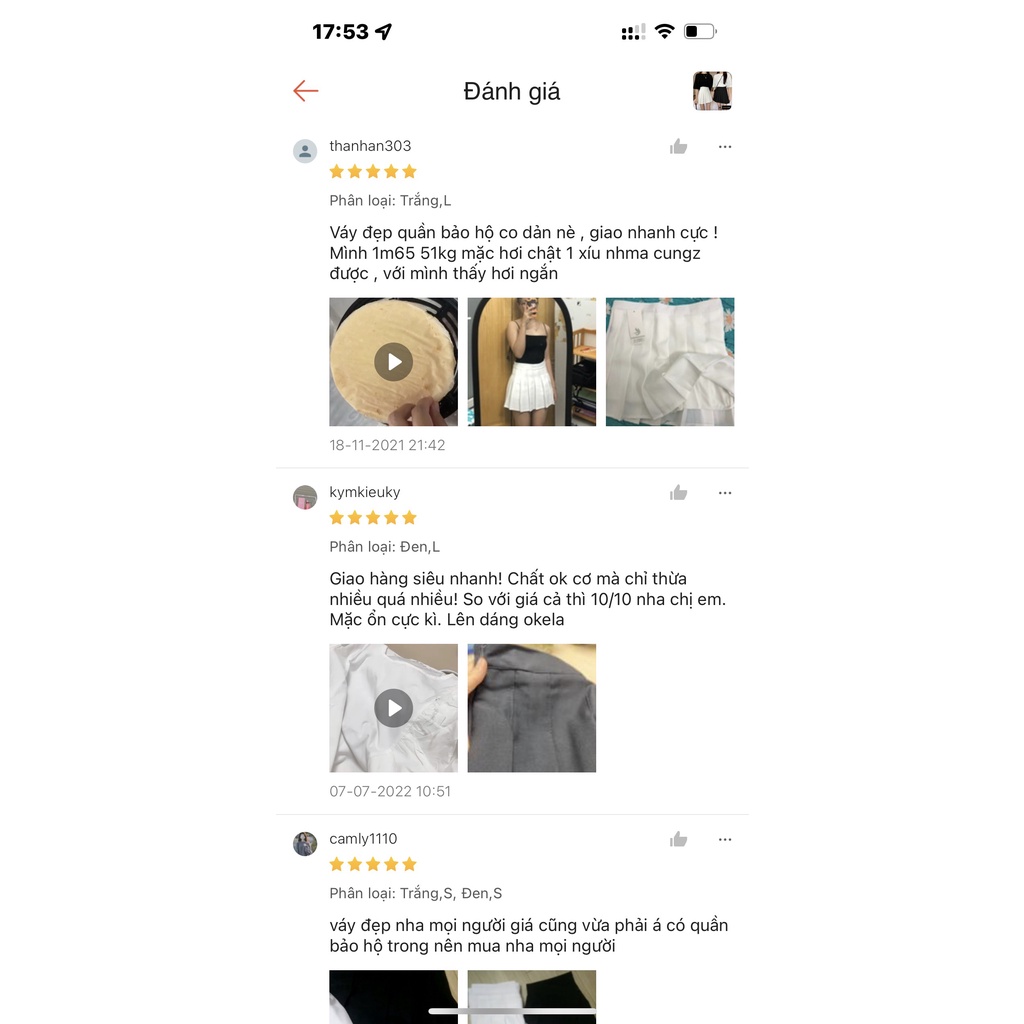Screen dimensions: 1024x1024
Task: Open more options for kymkieuky's review
Action: pyautogui.click(x=725, y=492)
